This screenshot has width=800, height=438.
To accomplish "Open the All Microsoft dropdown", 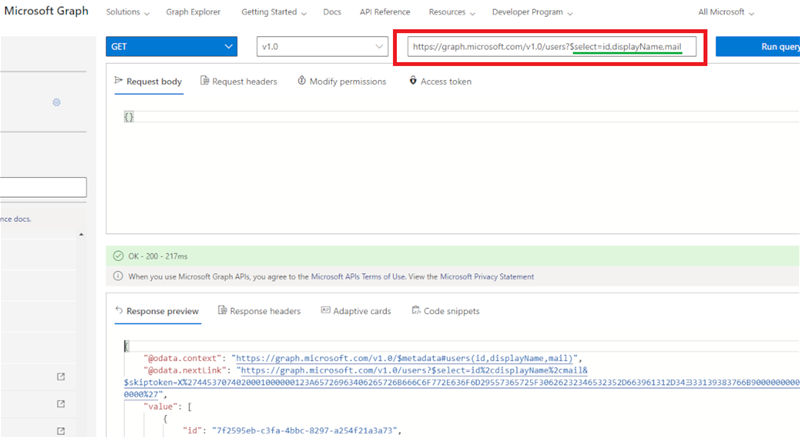I will pyautogui.click(x=726, y=12).
